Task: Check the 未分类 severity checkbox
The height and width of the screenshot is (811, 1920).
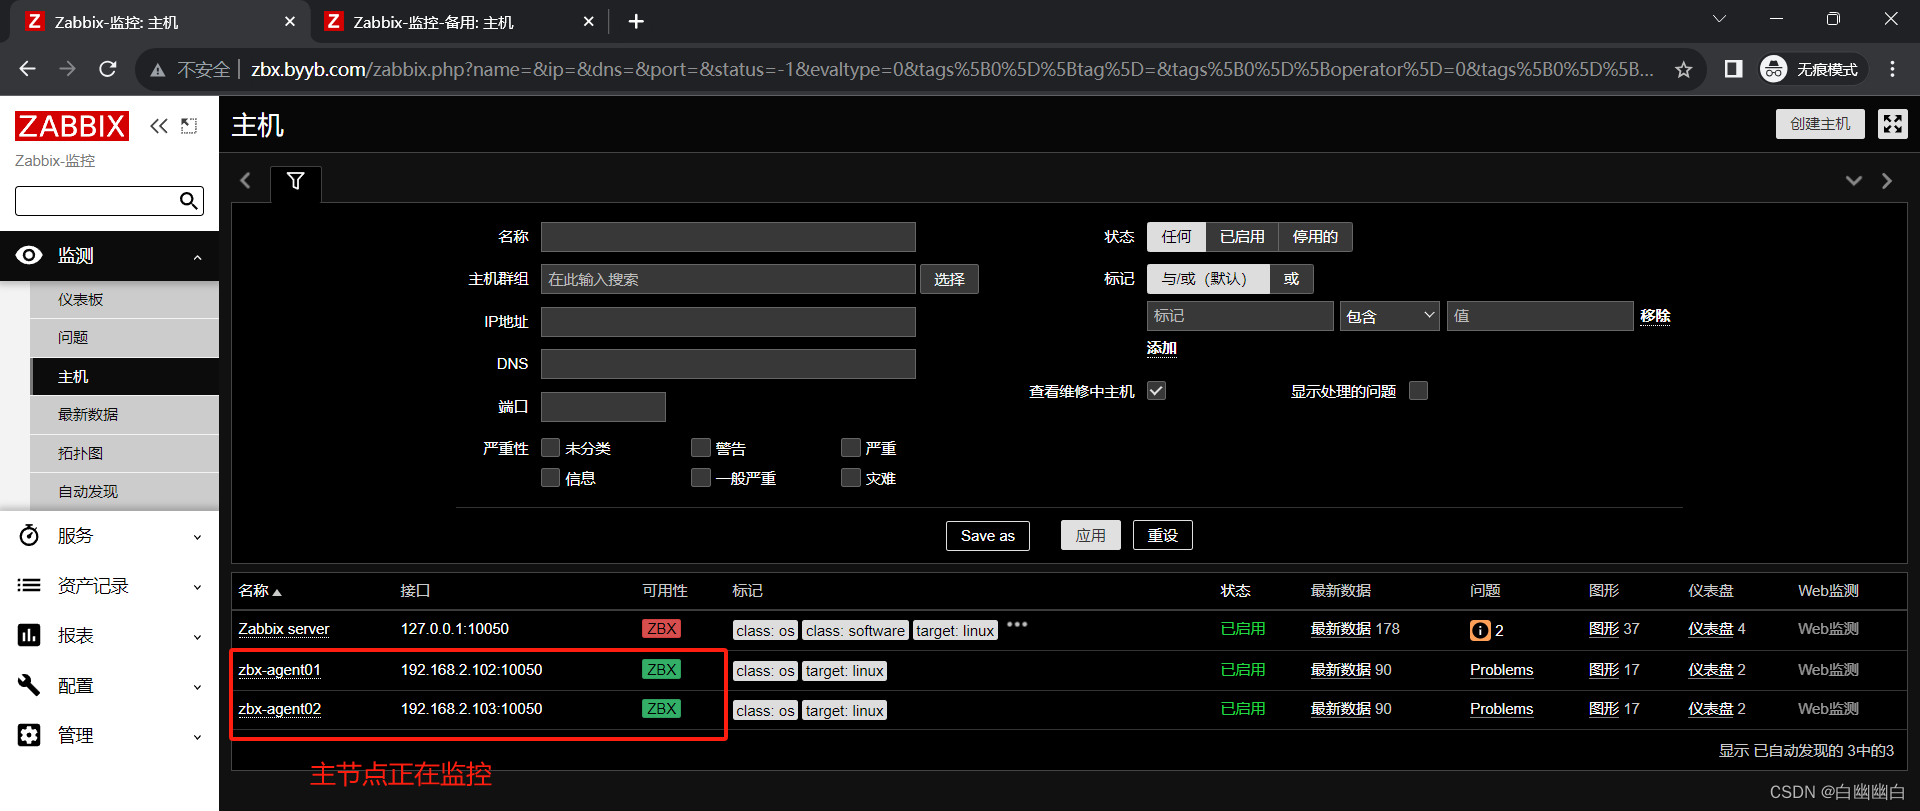Action: pos(550,447)
